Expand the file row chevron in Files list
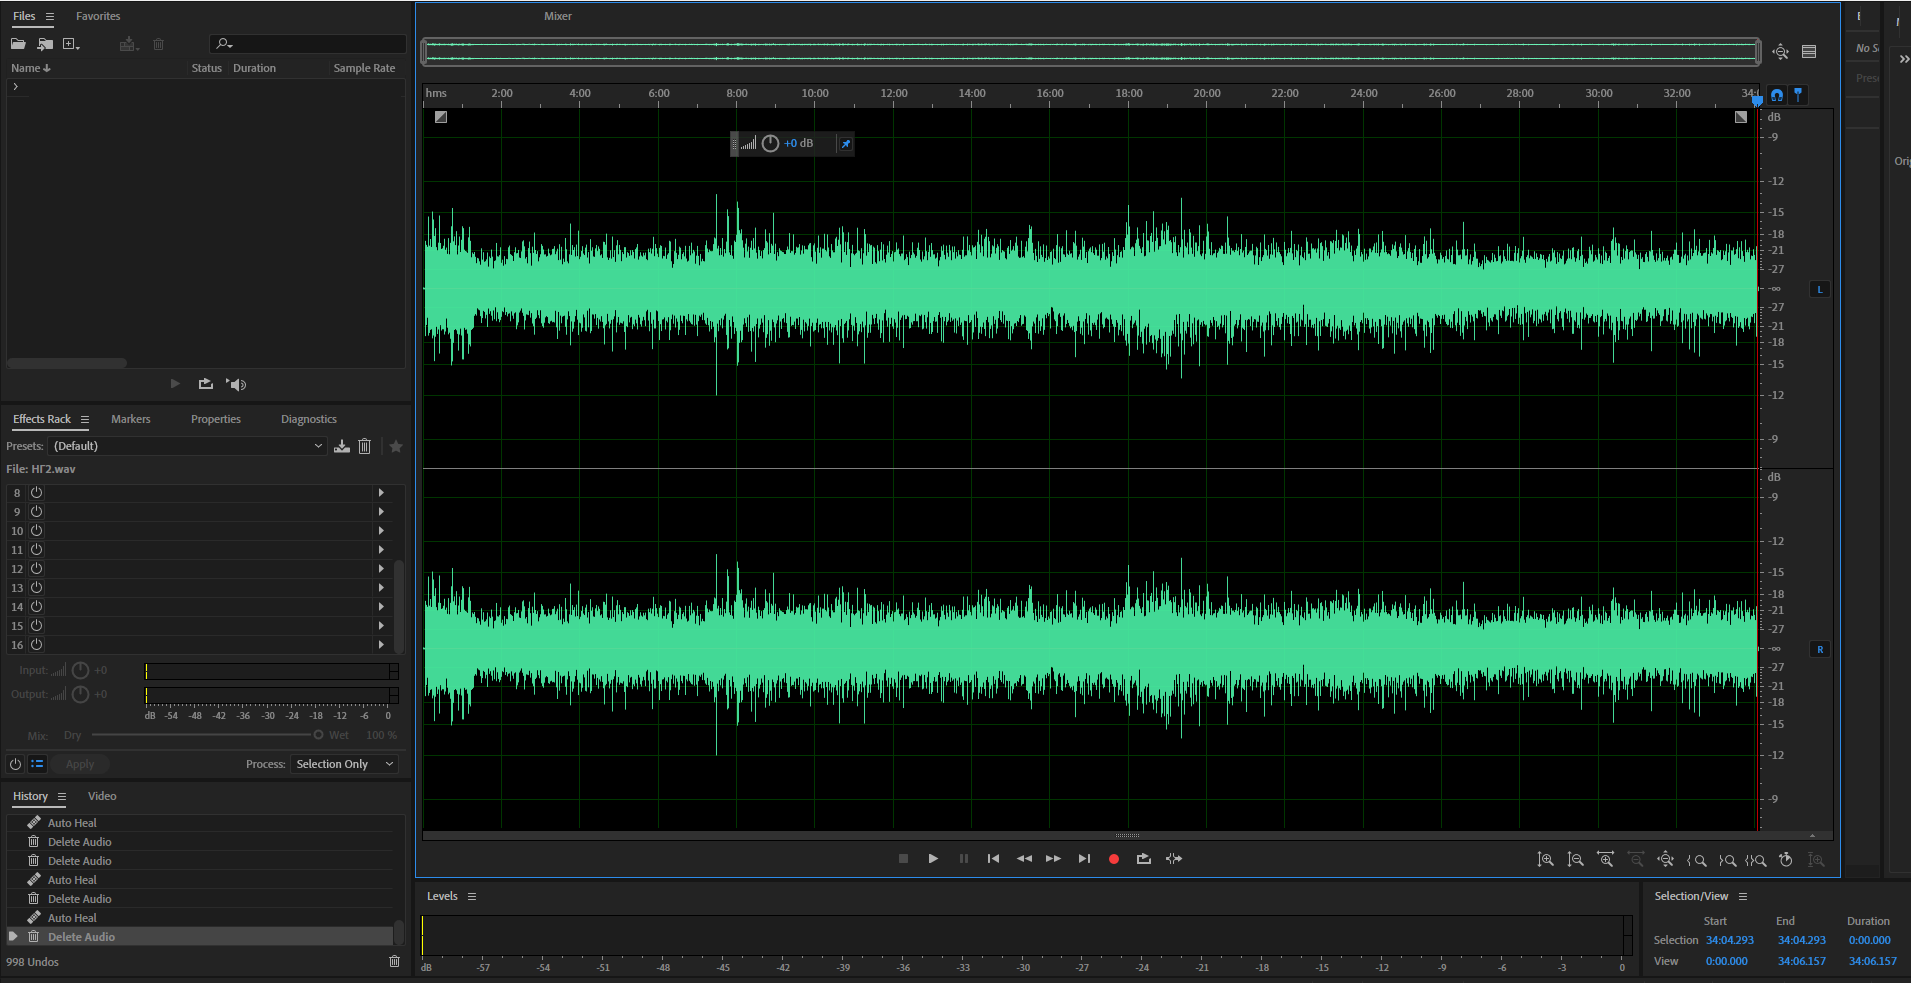 coord(15,87)
